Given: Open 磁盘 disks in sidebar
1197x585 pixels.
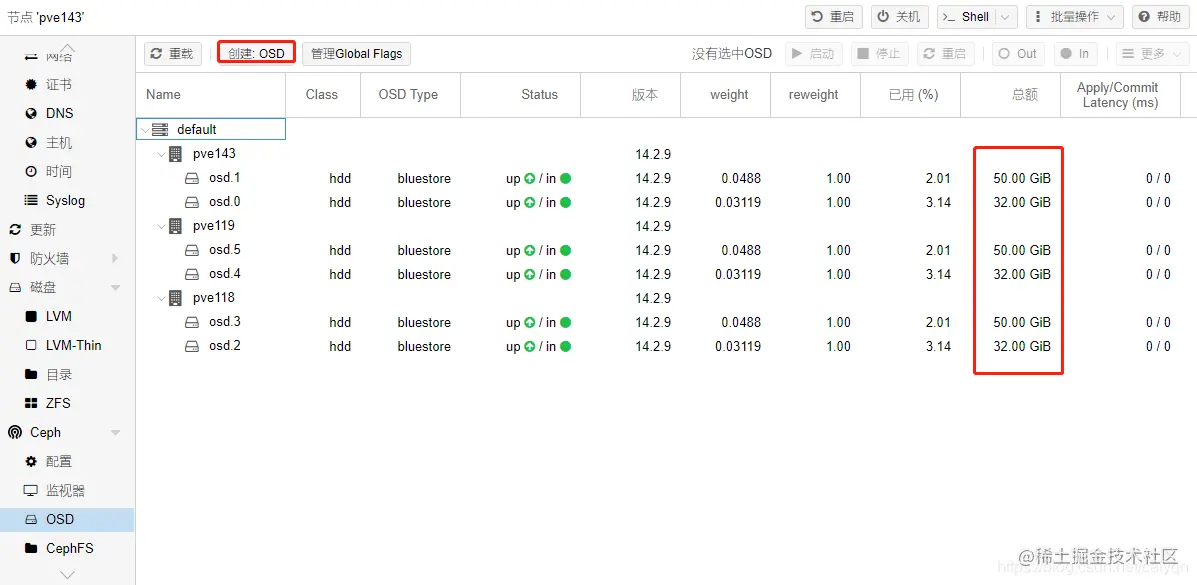Looking at the screenshot, I should tap(67, 288).
